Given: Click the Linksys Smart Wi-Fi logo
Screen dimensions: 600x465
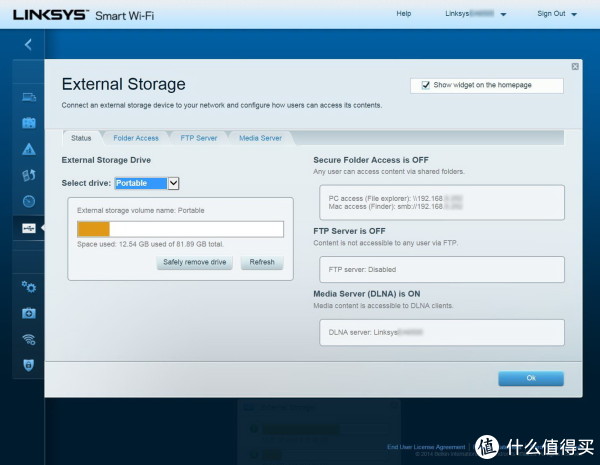Looking at the screenshot, I should 83,15.
